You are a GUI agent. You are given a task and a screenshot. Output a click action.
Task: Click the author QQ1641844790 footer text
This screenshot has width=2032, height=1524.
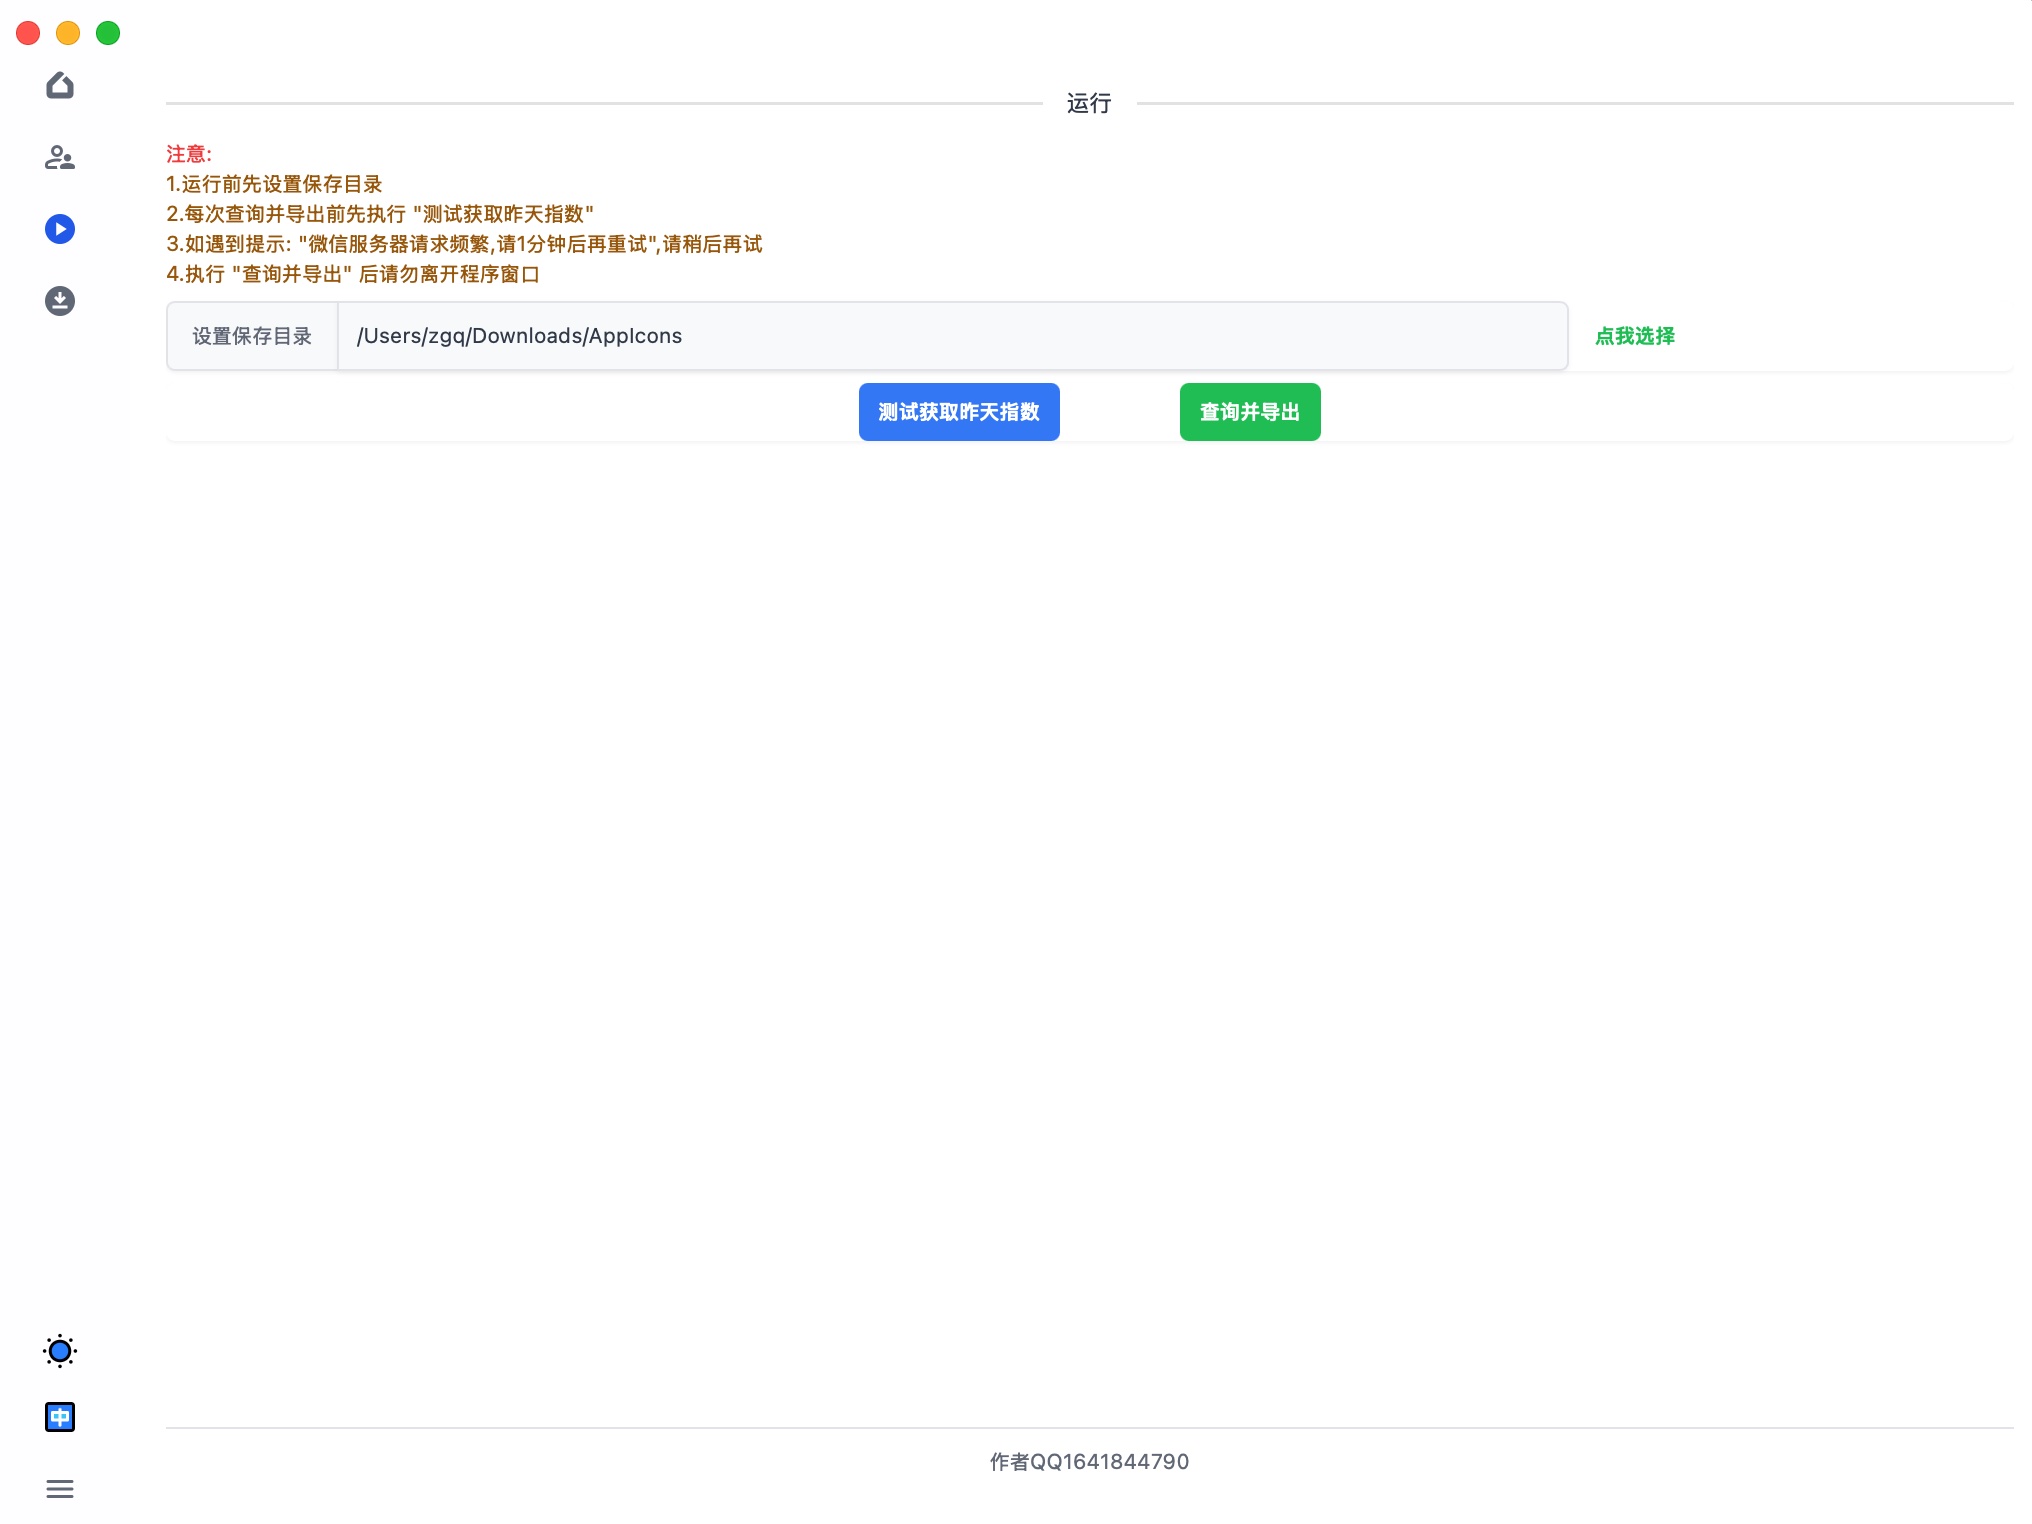1089,1462
